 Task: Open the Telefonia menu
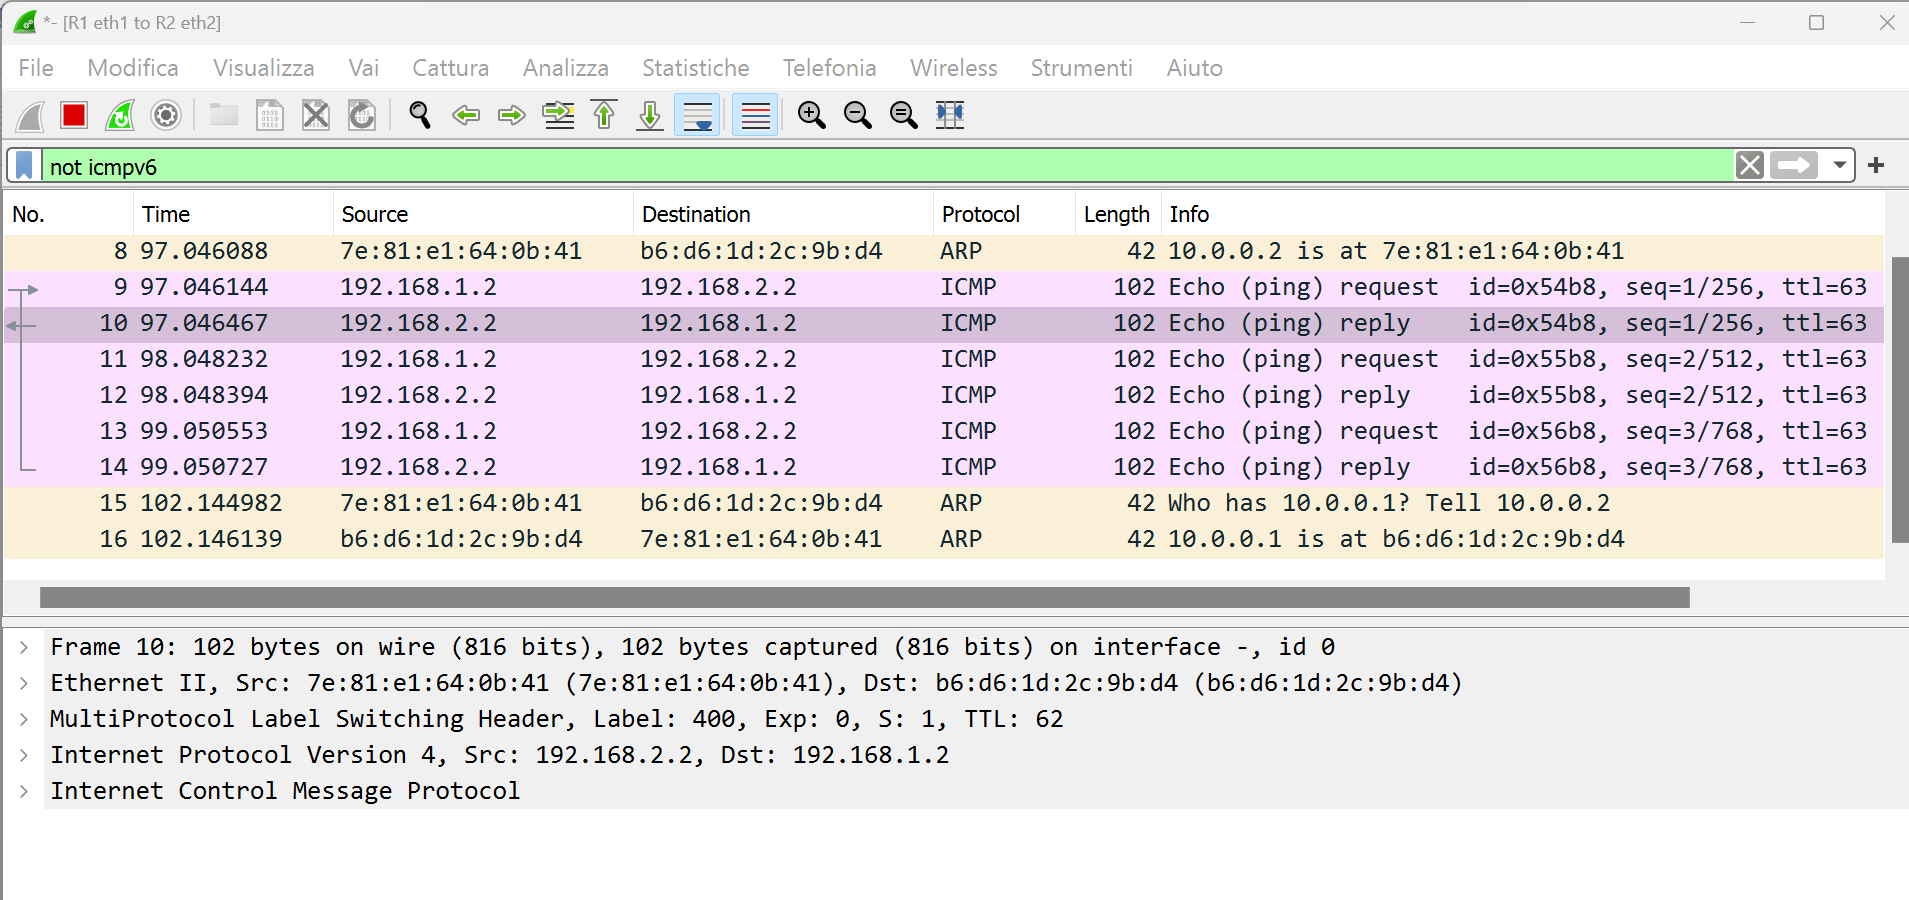[830, 68]
